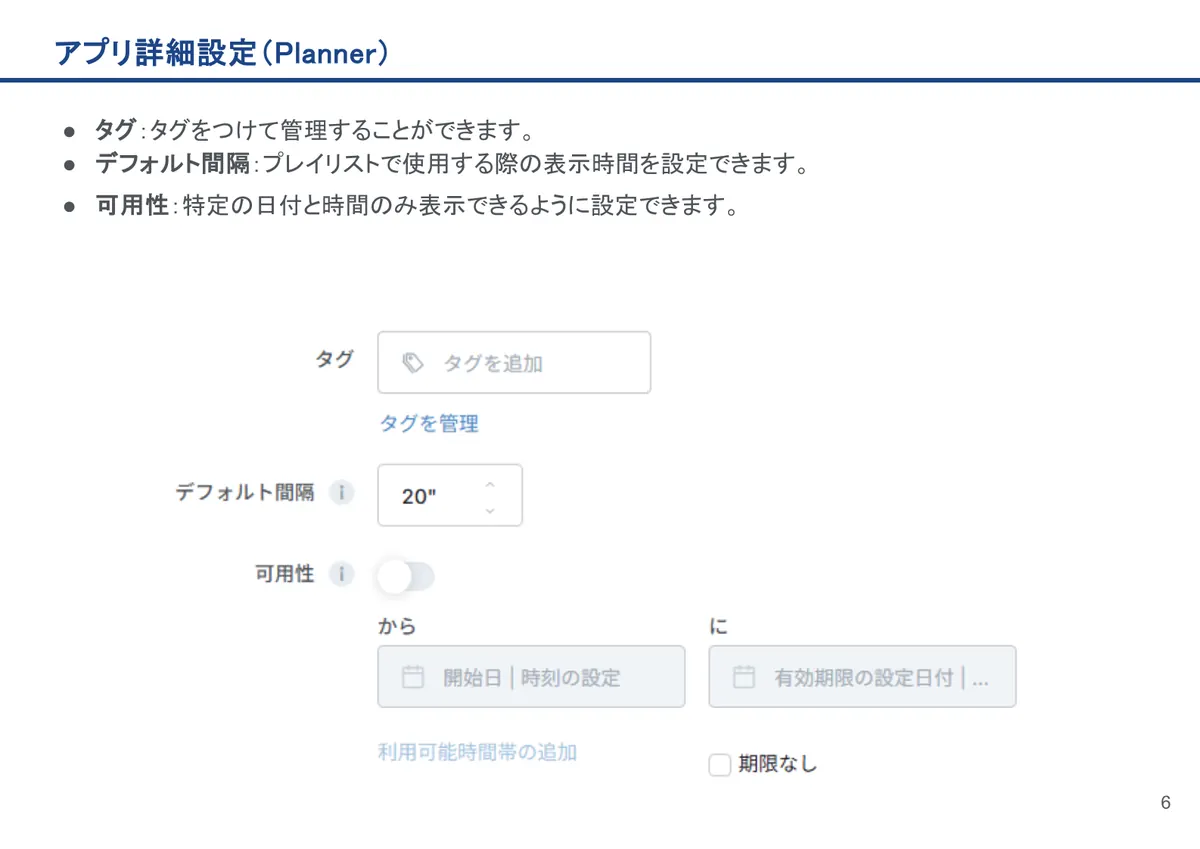Click the から label

tap(397, 627)
